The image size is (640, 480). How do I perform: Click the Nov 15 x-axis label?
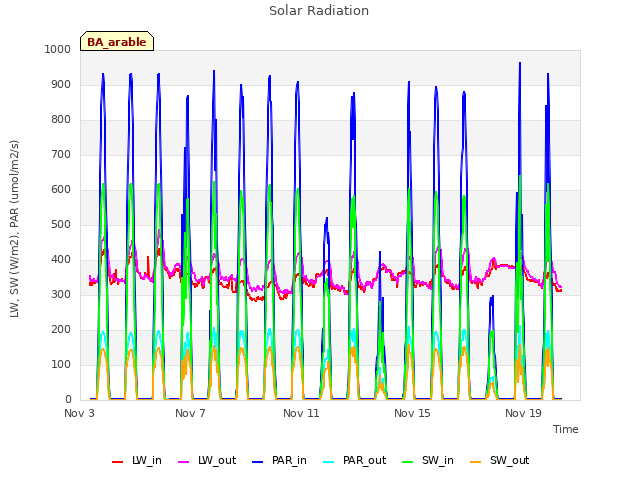tap(412, 413)
